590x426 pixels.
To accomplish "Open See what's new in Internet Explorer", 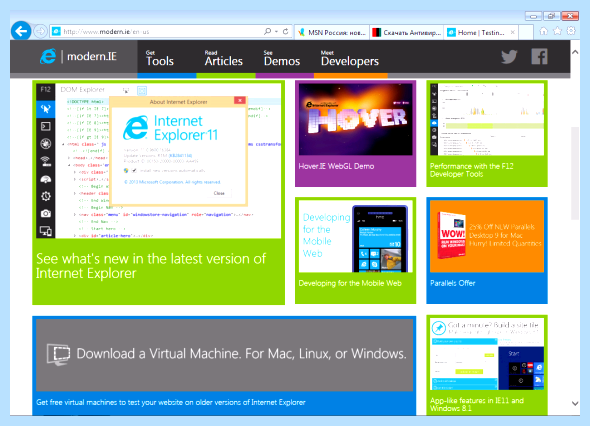I will (151, 266).
